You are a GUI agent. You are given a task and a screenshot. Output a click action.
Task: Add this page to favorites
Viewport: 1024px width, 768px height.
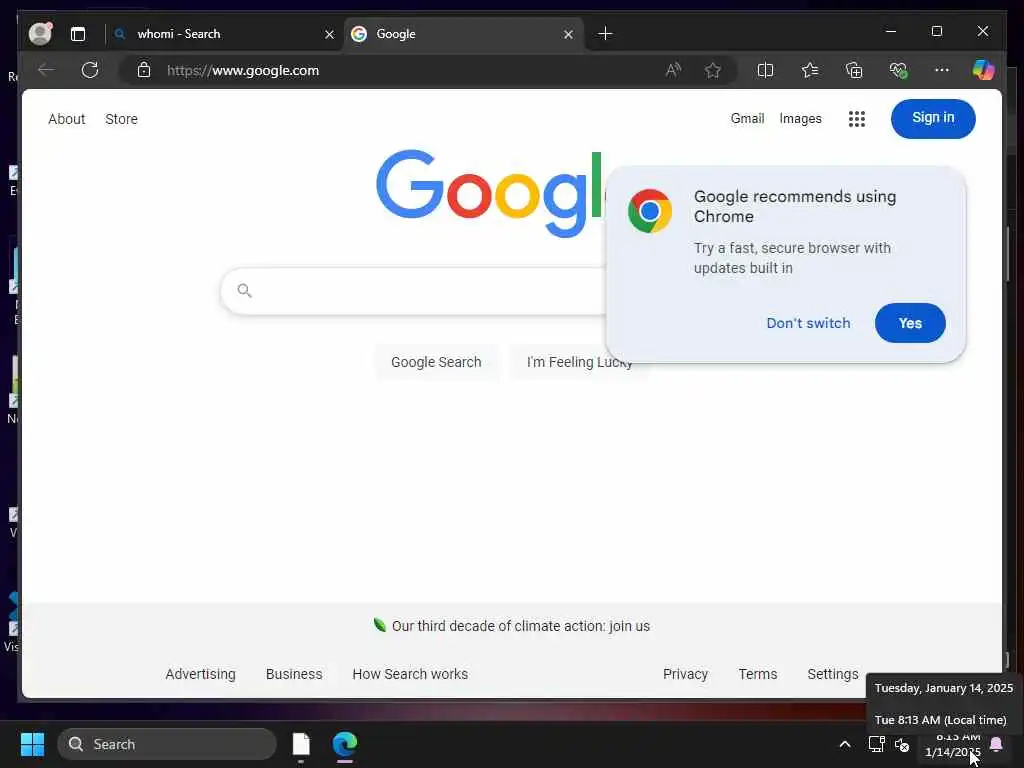(x=712, y=70)
